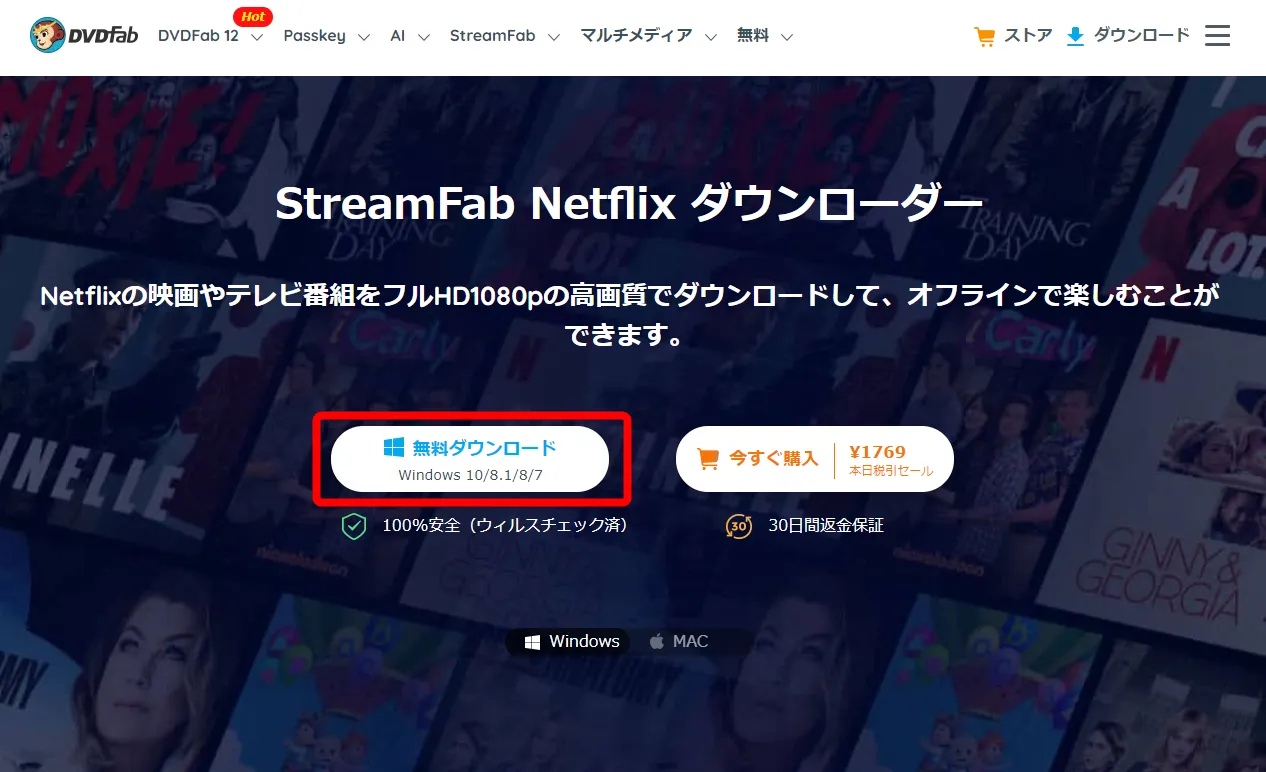Expand the 無料 dropdown chevron

[x=787, y=38]
